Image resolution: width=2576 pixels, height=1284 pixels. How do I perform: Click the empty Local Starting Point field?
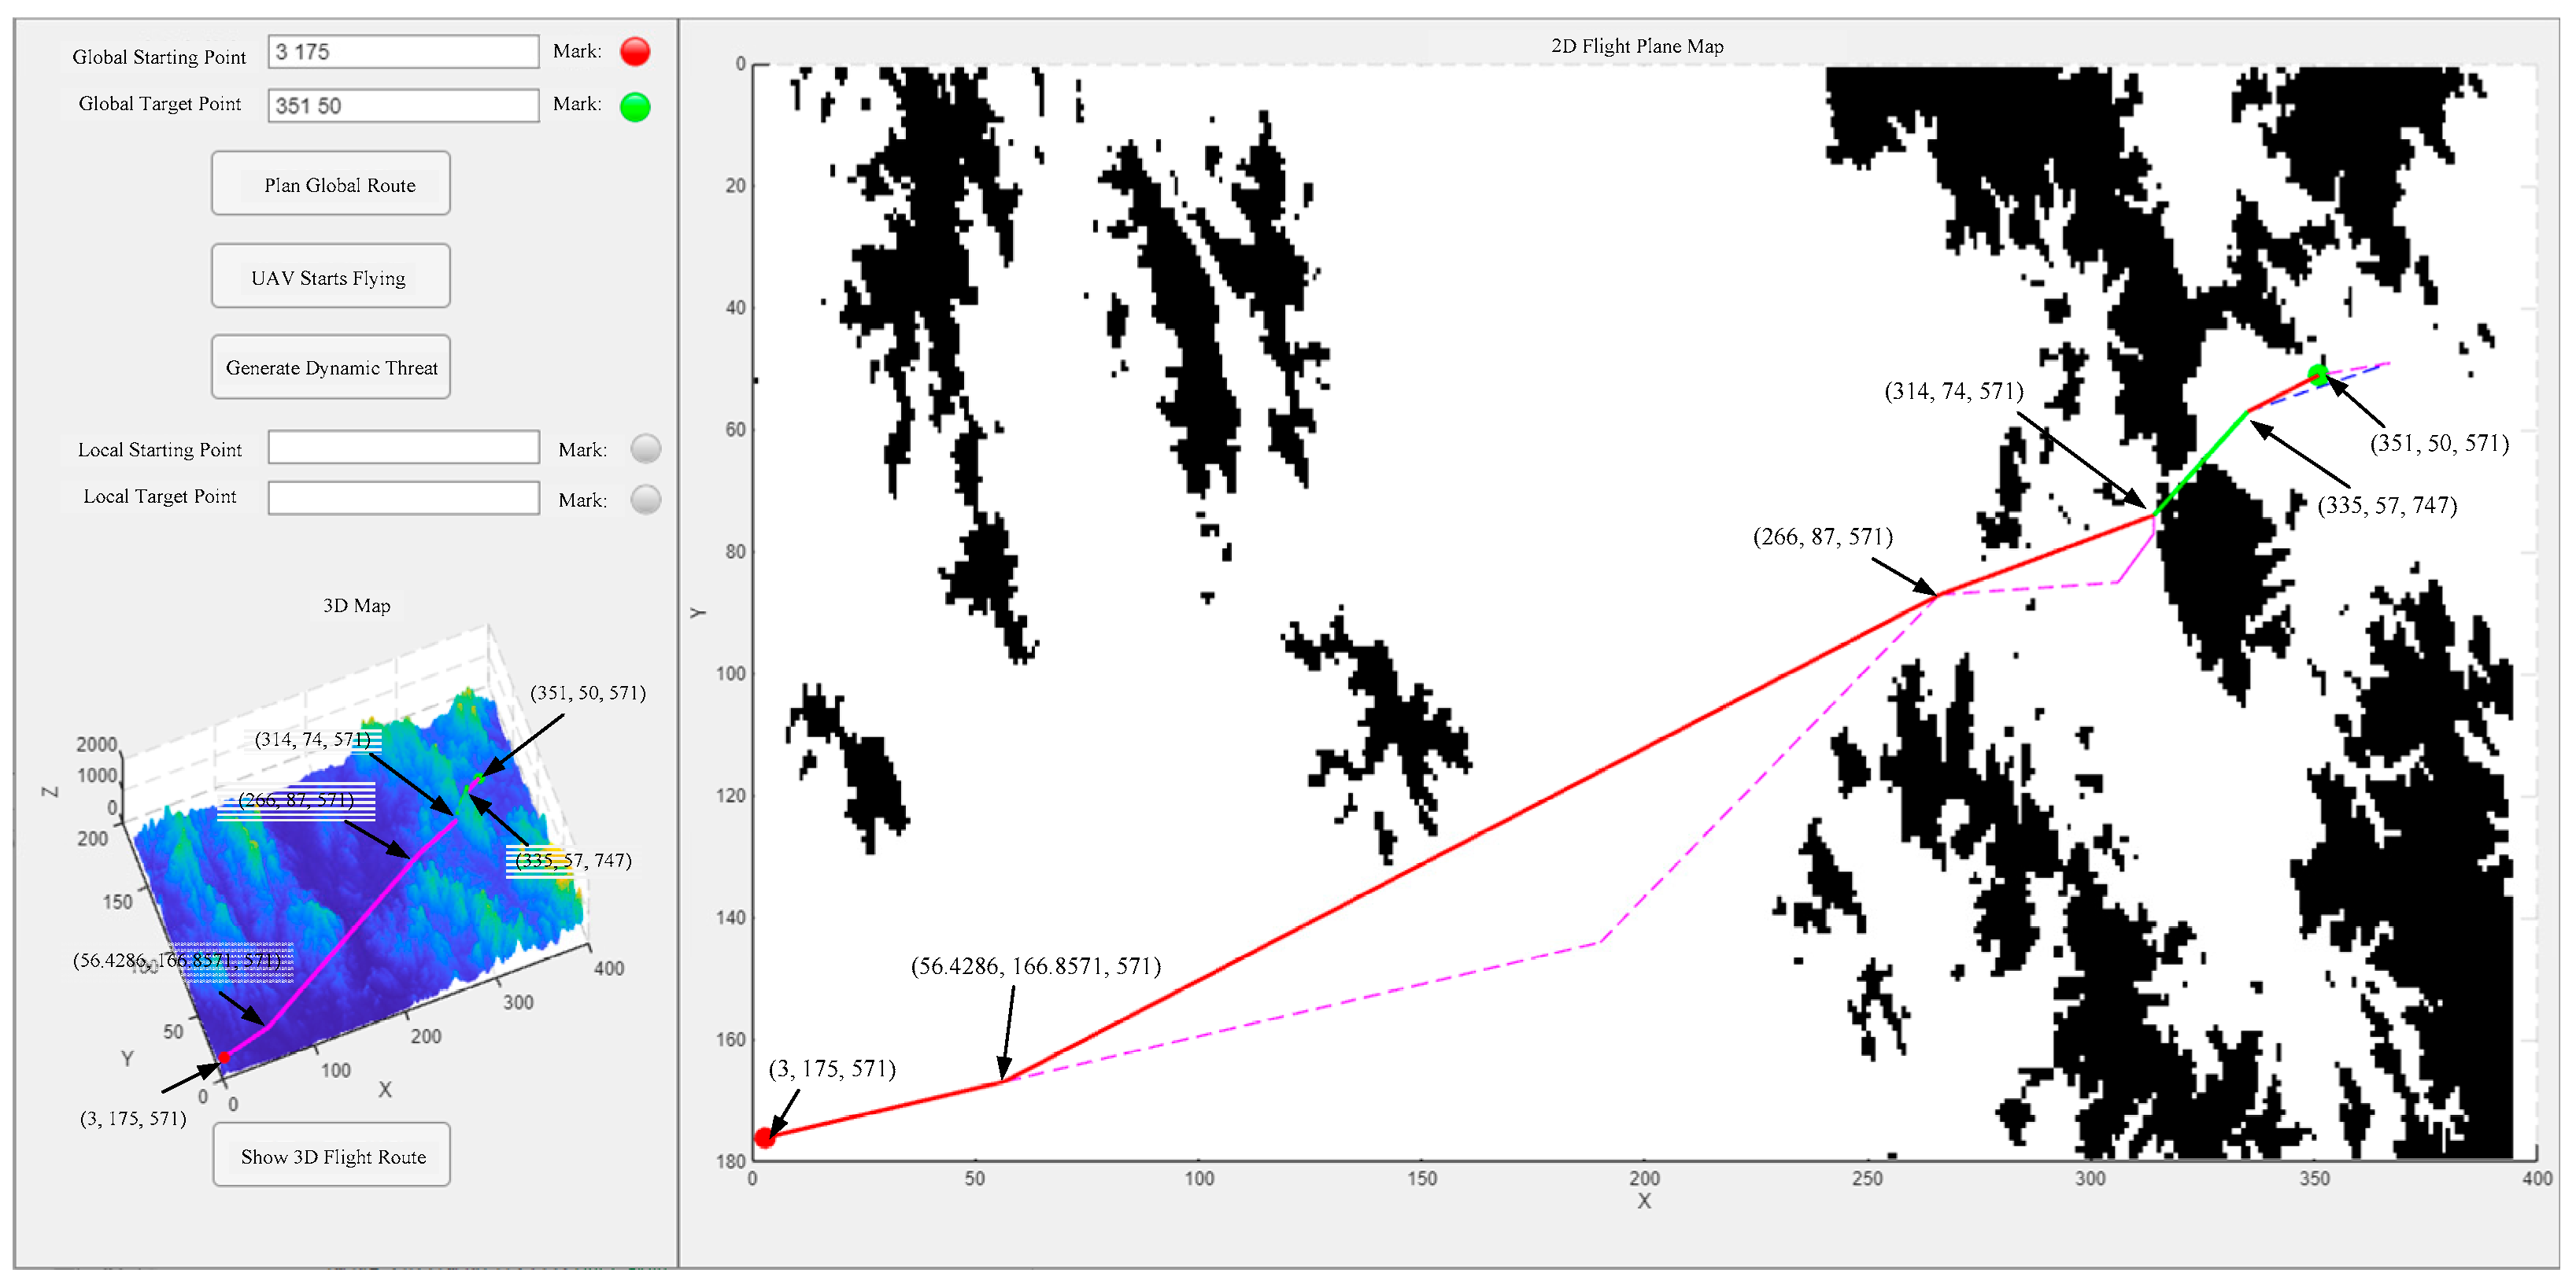[403, 448]
